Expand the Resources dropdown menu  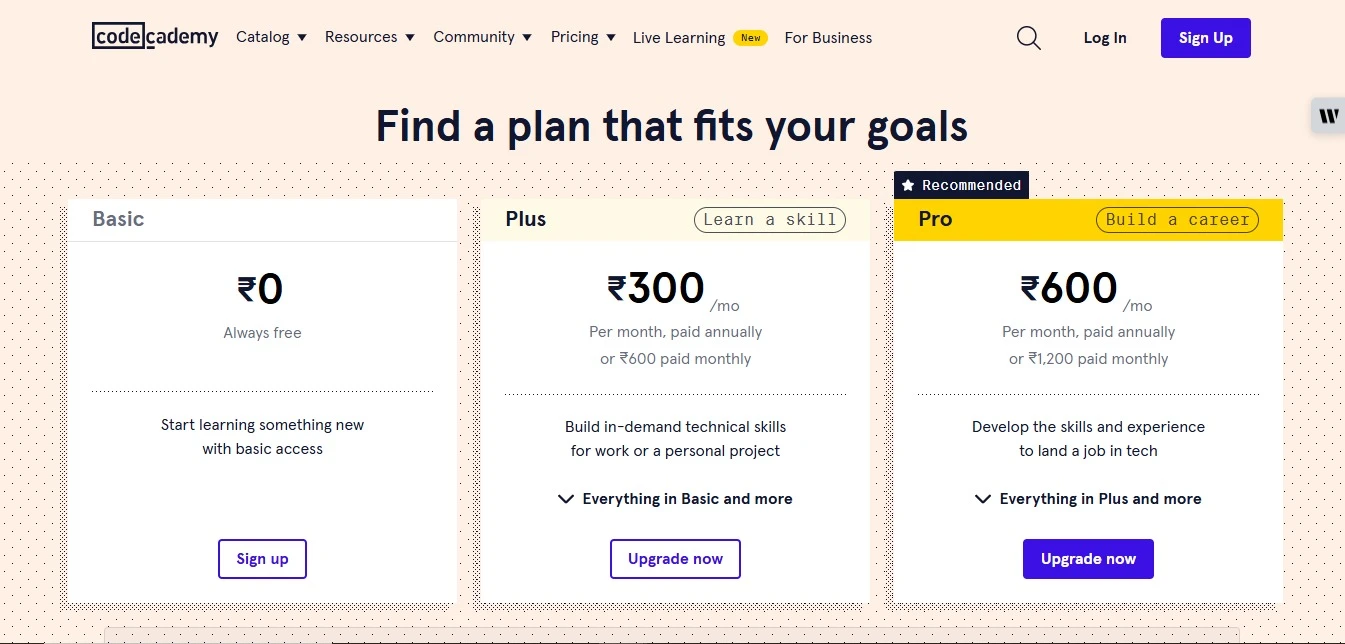369,37
